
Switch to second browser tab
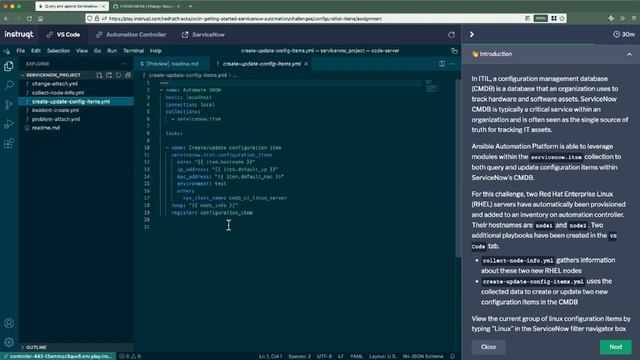click(146, 6)
